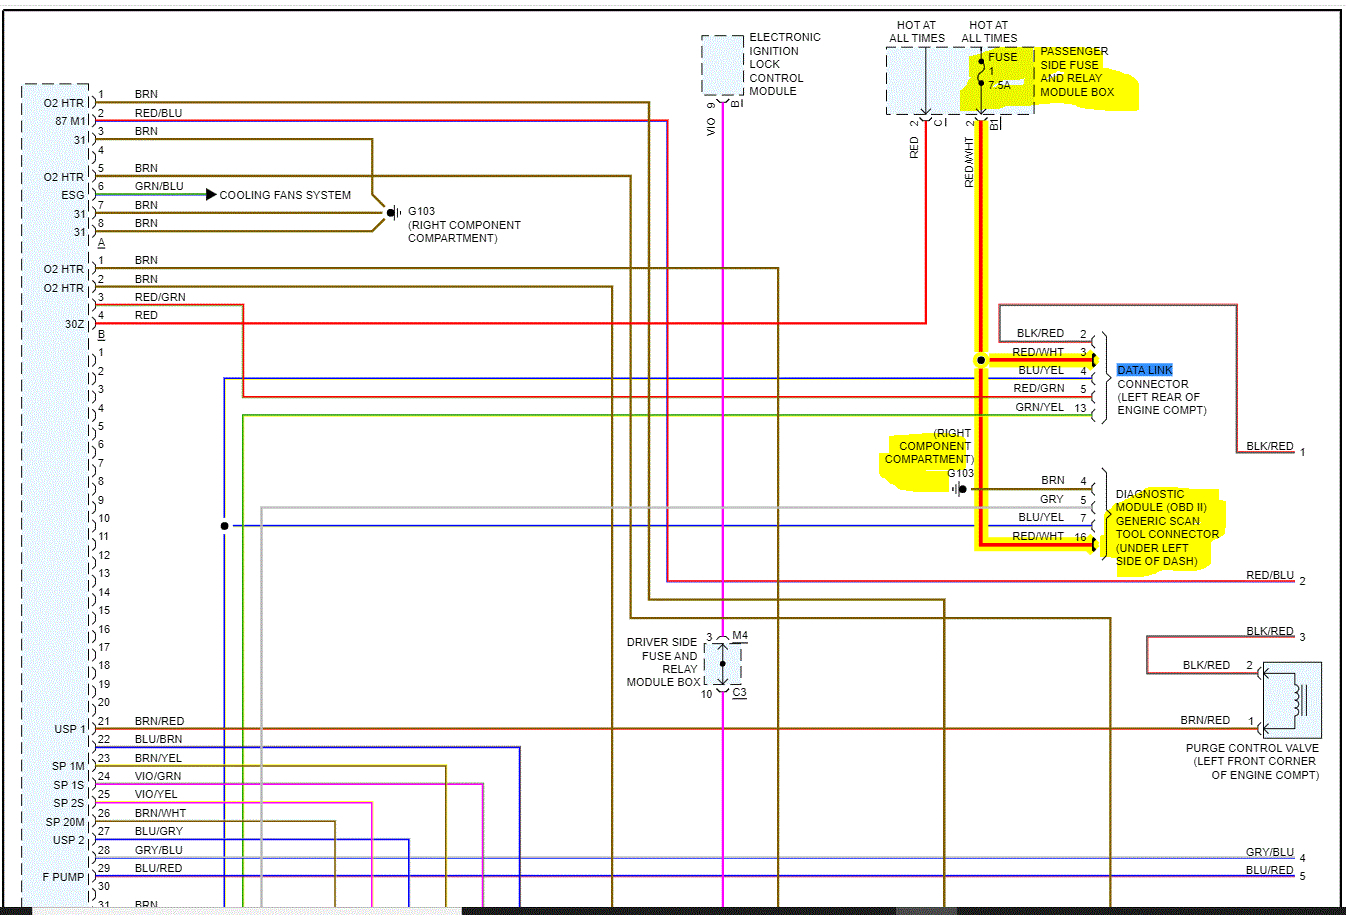Click the SP 2S terminal label
This screenshot has height=915, width=1346.
69,803
